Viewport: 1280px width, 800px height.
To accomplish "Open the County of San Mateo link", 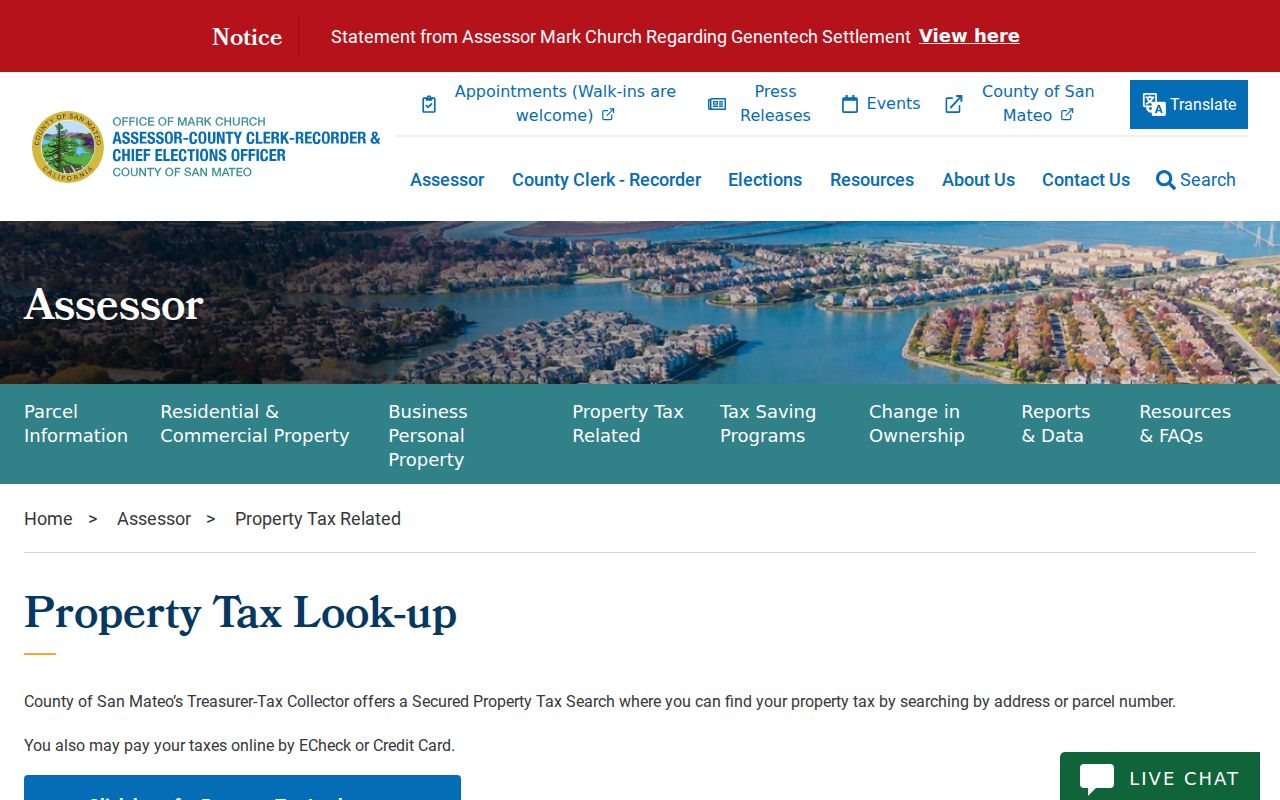I will 1038,103.
